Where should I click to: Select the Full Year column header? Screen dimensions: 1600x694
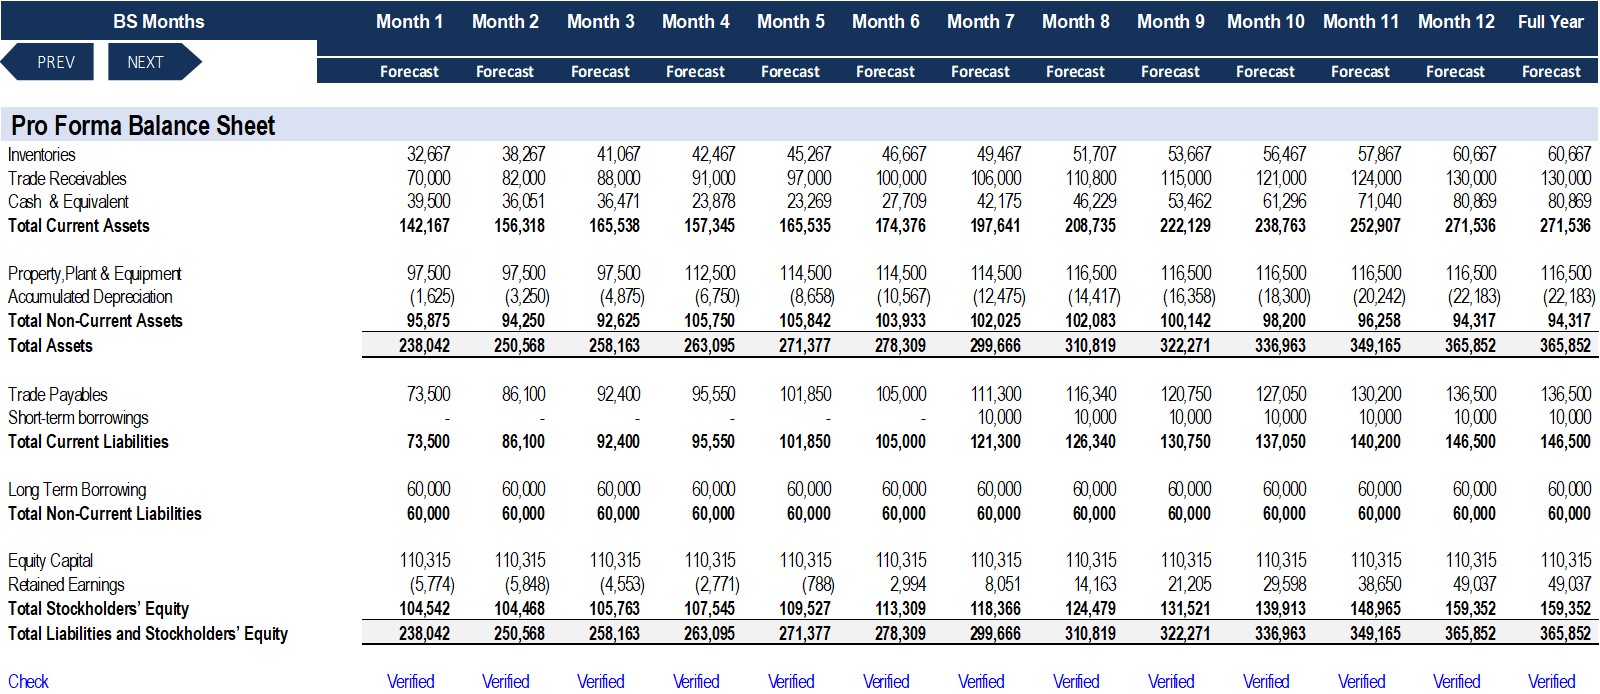pos(1550,21)
